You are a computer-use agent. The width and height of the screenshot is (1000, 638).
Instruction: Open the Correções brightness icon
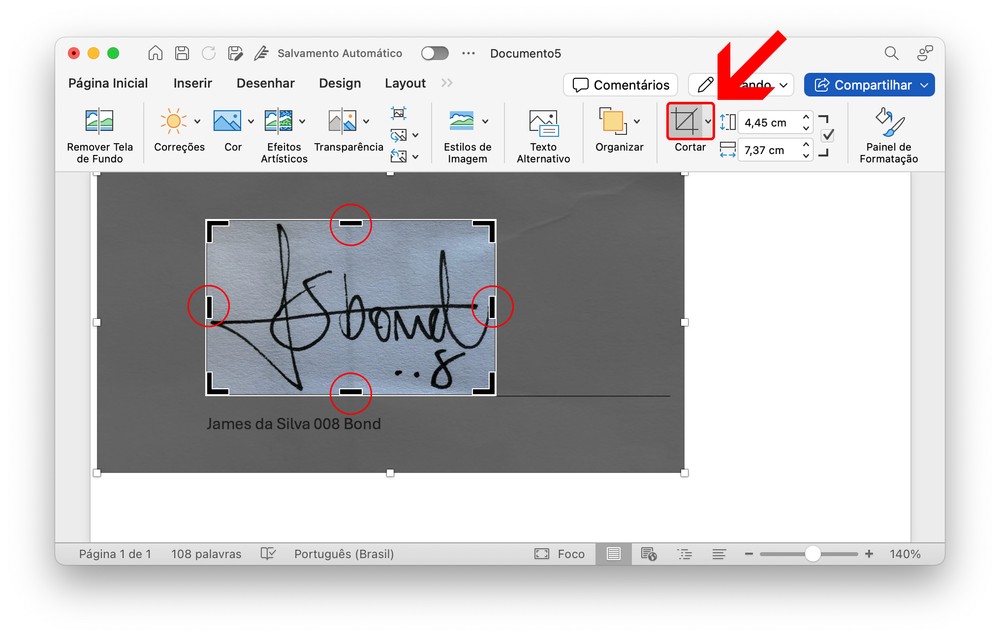pos(173,122)
